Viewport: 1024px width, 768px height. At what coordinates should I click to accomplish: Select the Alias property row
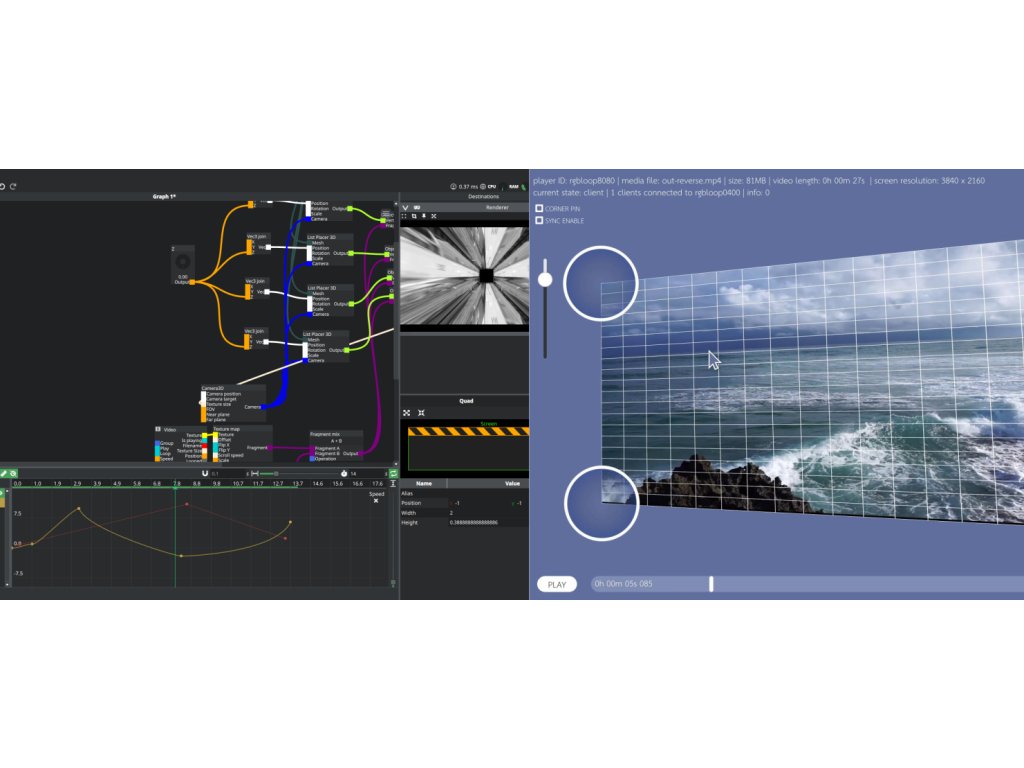(x=464, y=494)
